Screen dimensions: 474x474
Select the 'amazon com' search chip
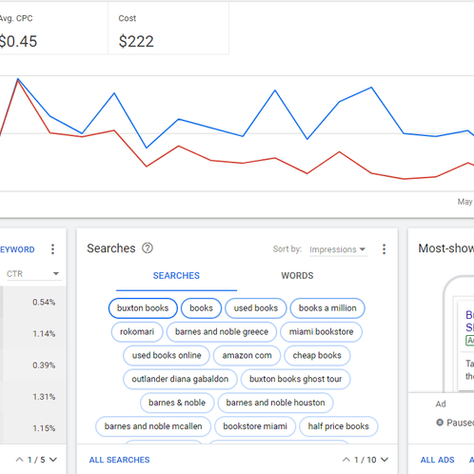[247, 355]
